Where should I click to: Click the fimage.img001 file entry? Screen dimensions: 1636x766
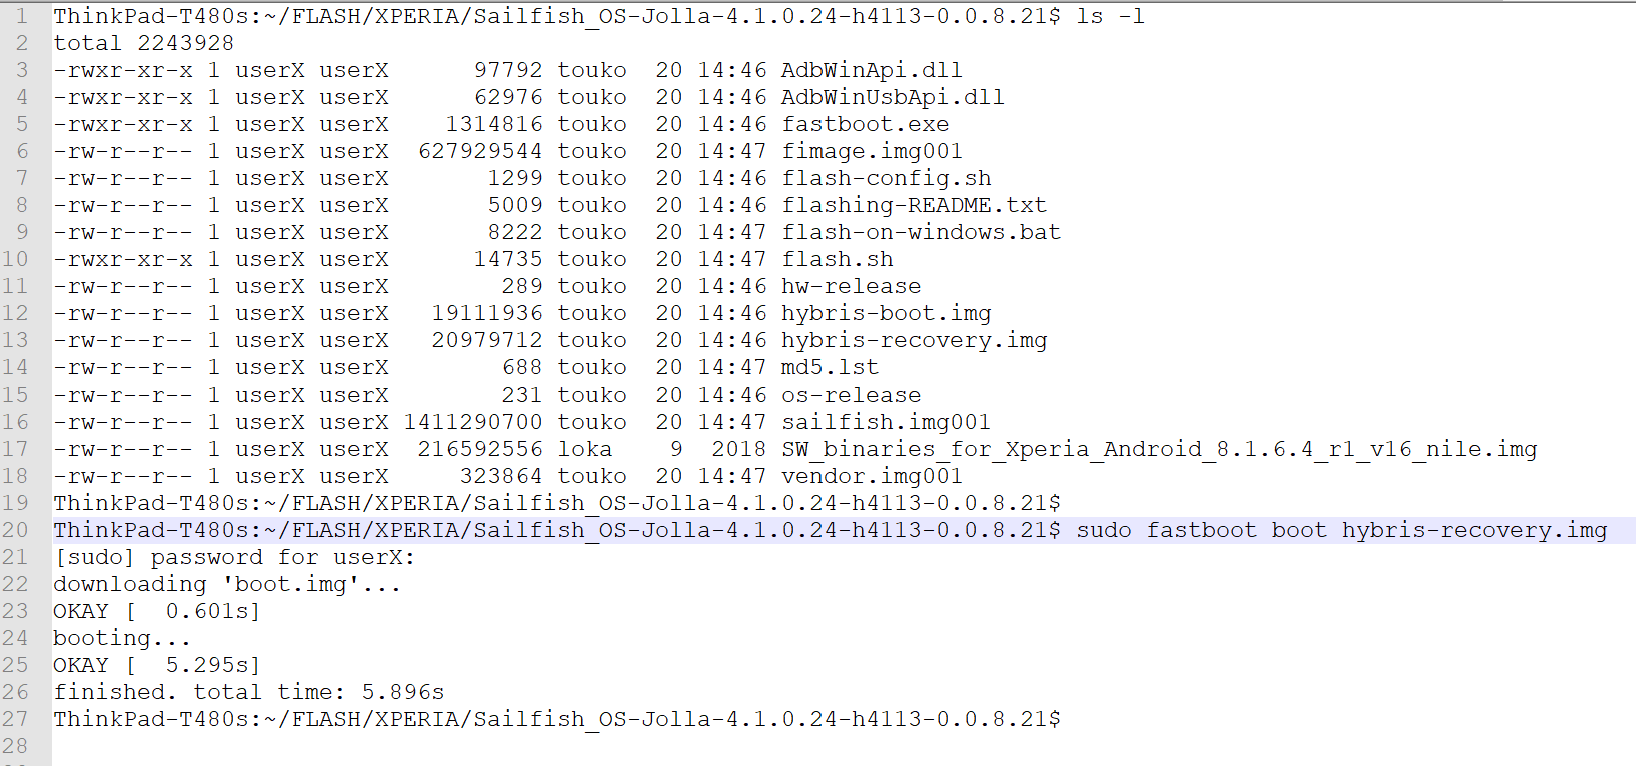[871, 151]
